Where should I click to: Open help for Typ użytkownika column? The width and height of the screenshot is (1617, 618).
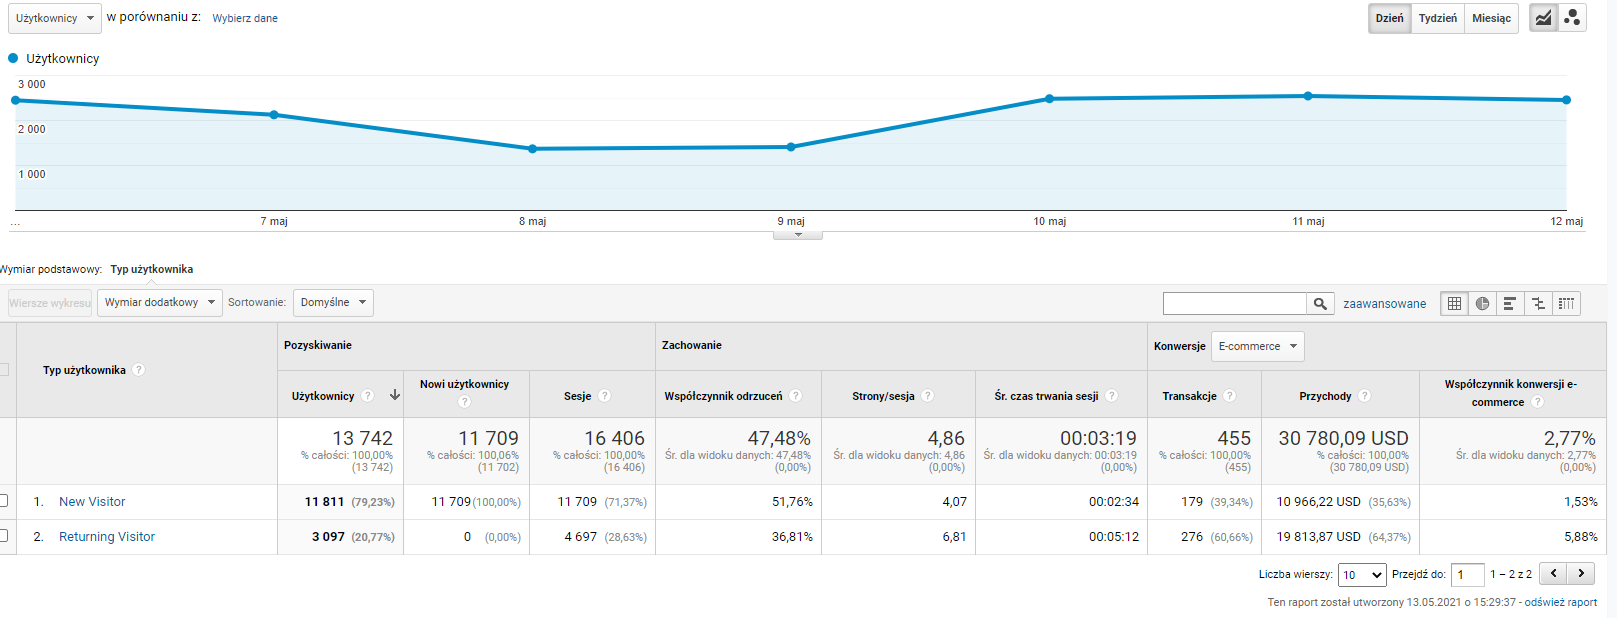coord(139,370)
